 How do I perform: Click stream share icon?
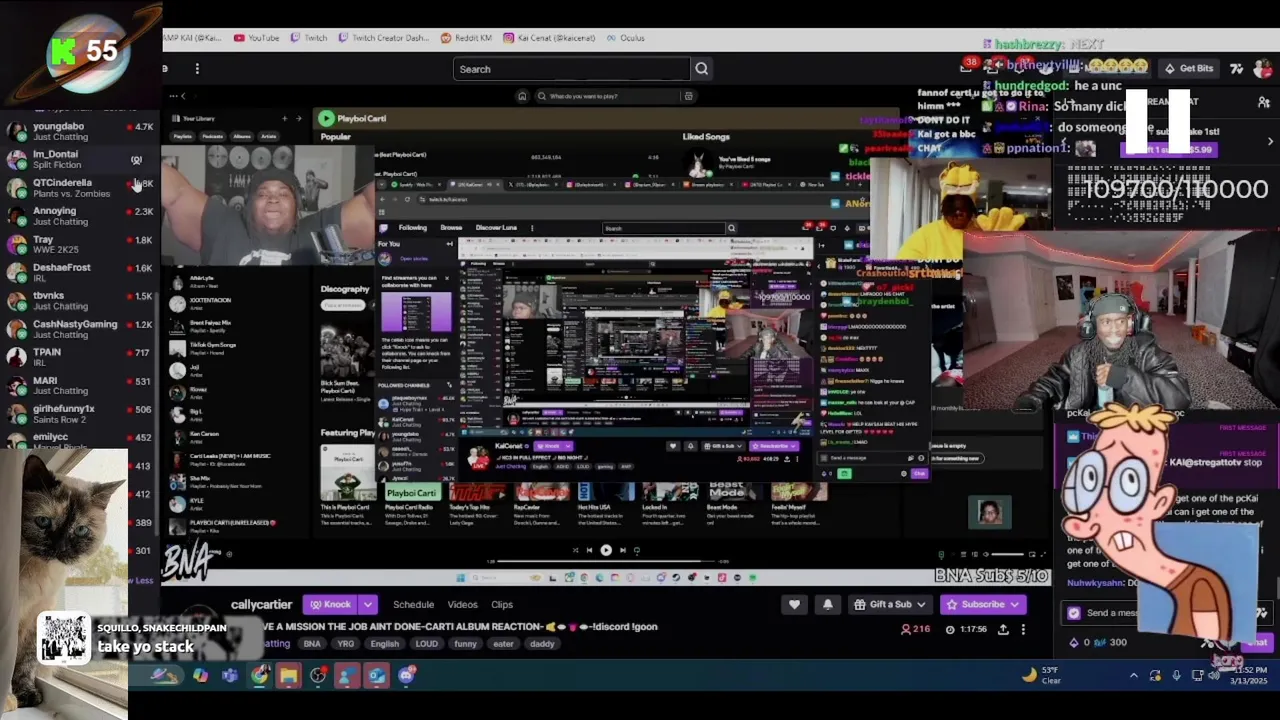(1003, 629)
